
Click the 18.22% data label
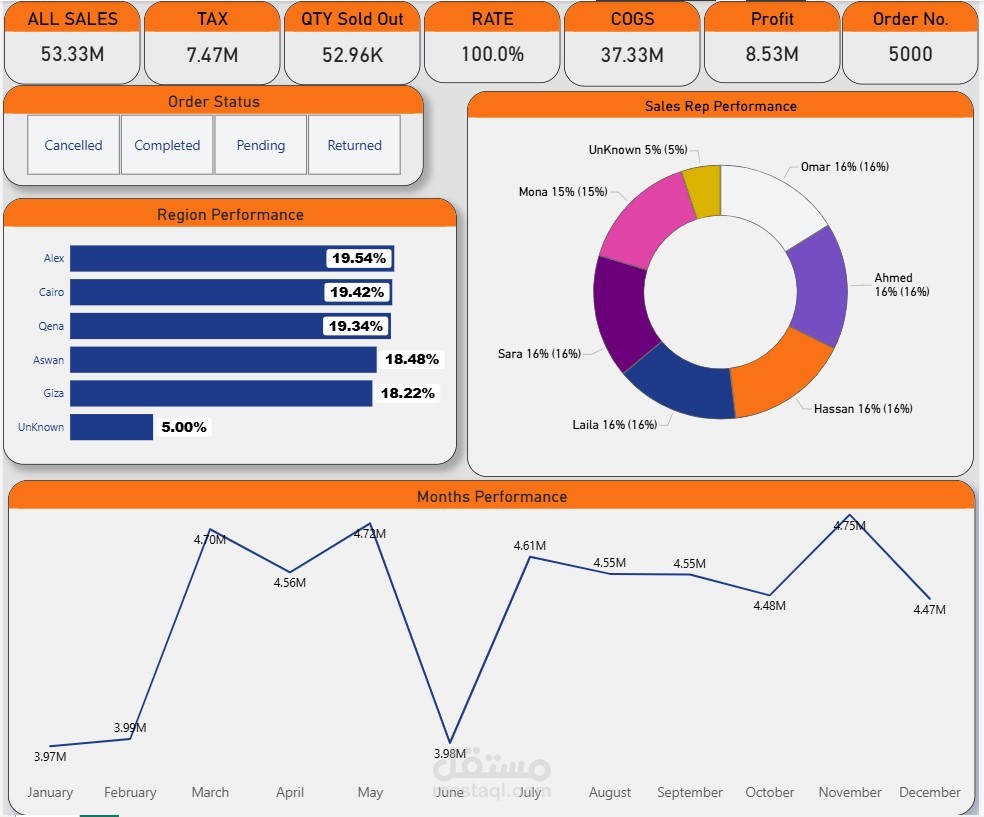408,393
